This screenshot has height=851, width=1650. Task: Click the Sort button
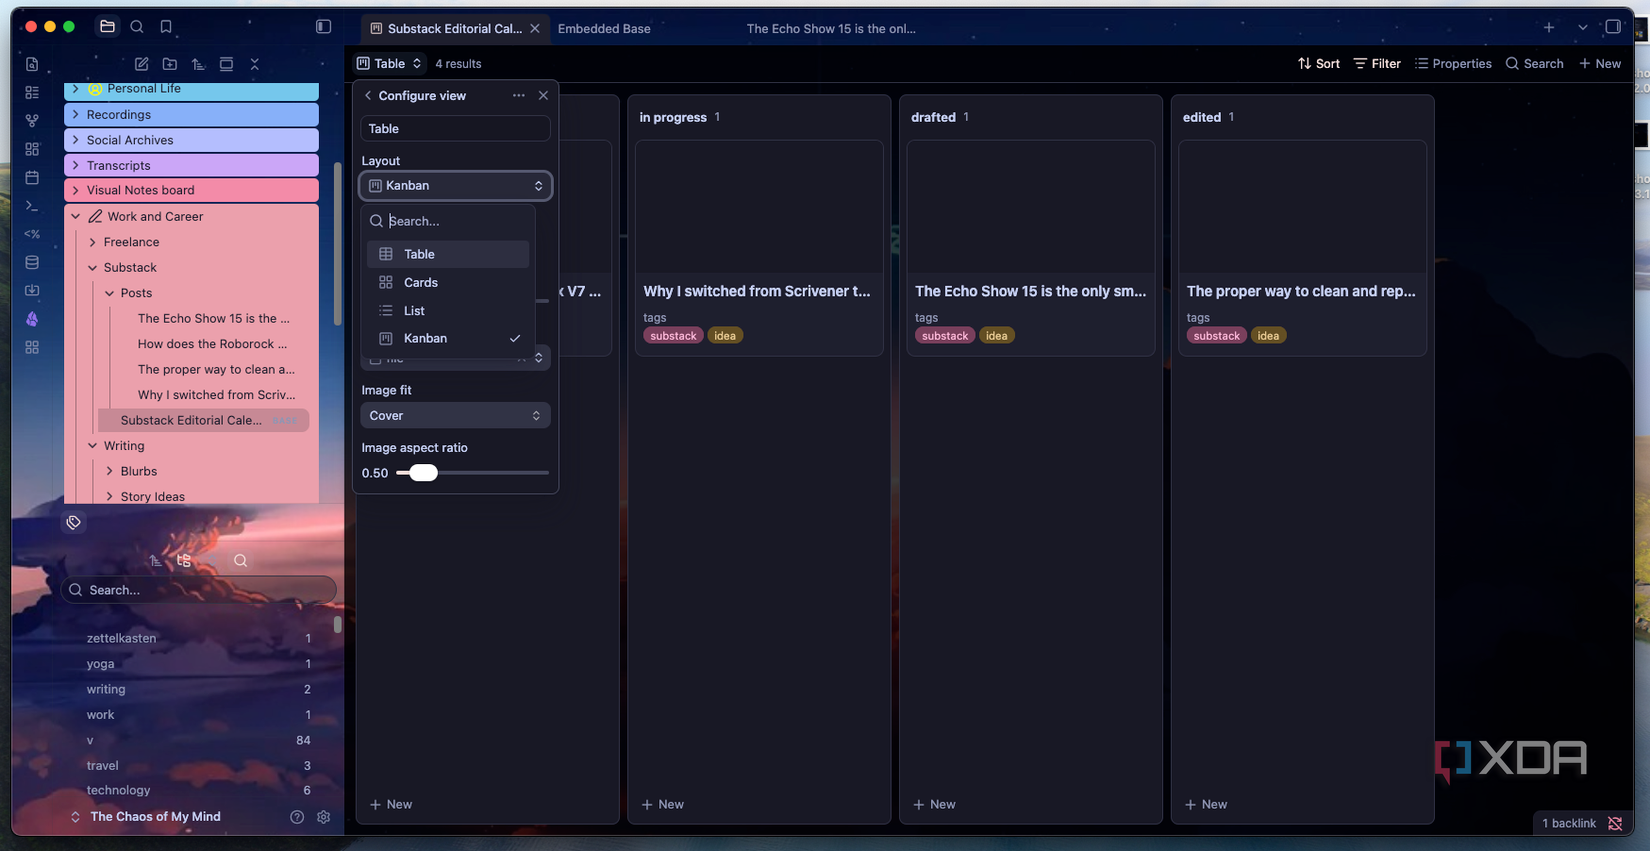pyautogui.click(x=1319, y=64)
